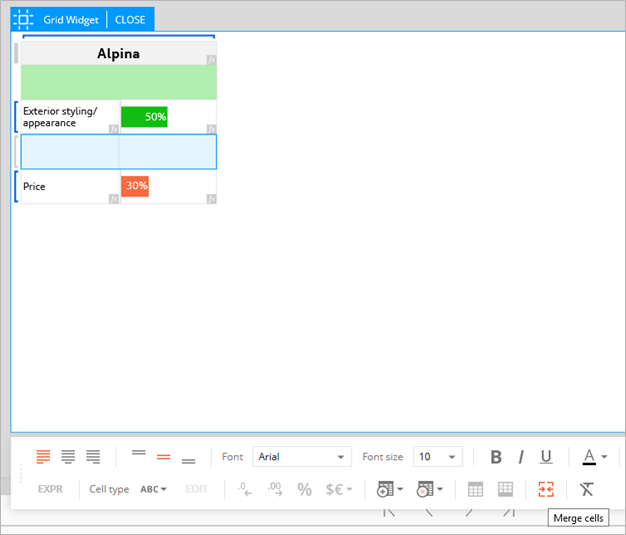Click the insert row/column icon
Viewport: 626px width, 535px height.
click(x=385, y=489)
